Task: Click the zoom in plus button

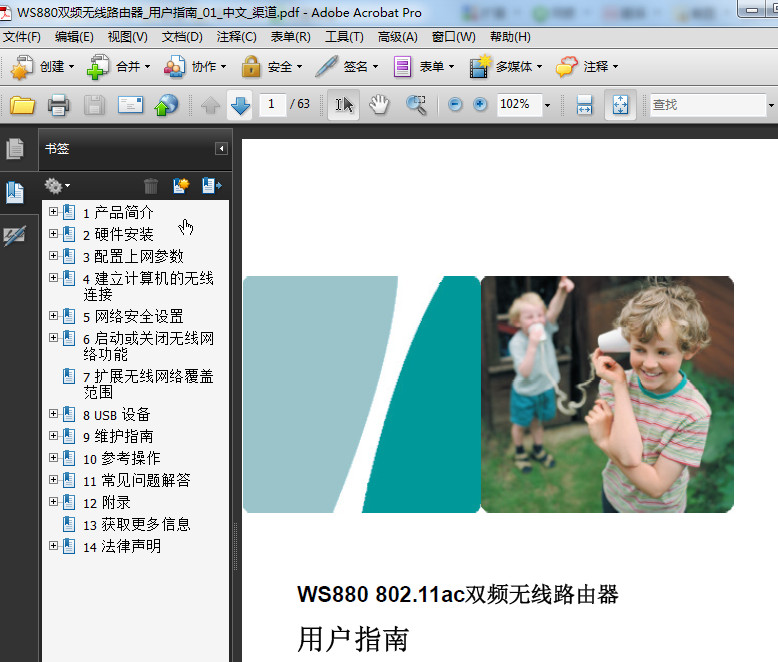Action: click(x=480, y=104)
